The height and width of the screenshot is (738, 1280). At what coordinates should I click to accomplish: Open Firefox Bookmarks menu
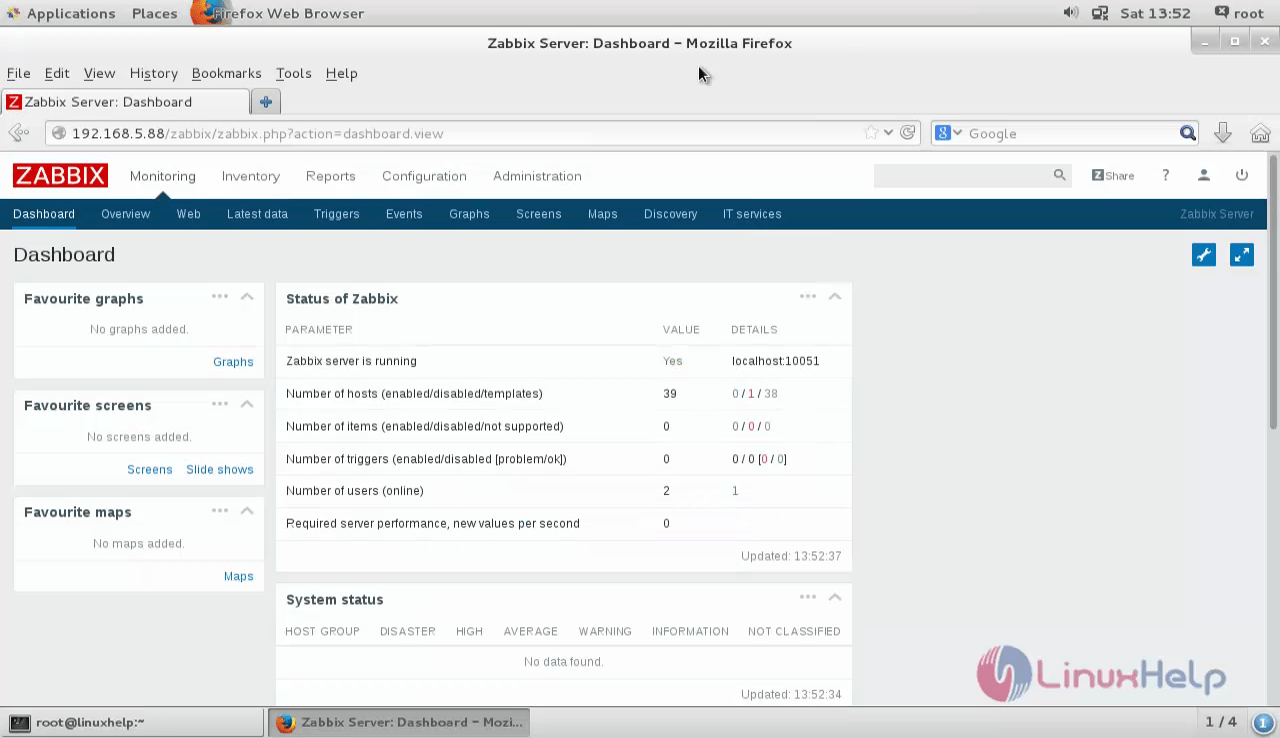(226, 73)
